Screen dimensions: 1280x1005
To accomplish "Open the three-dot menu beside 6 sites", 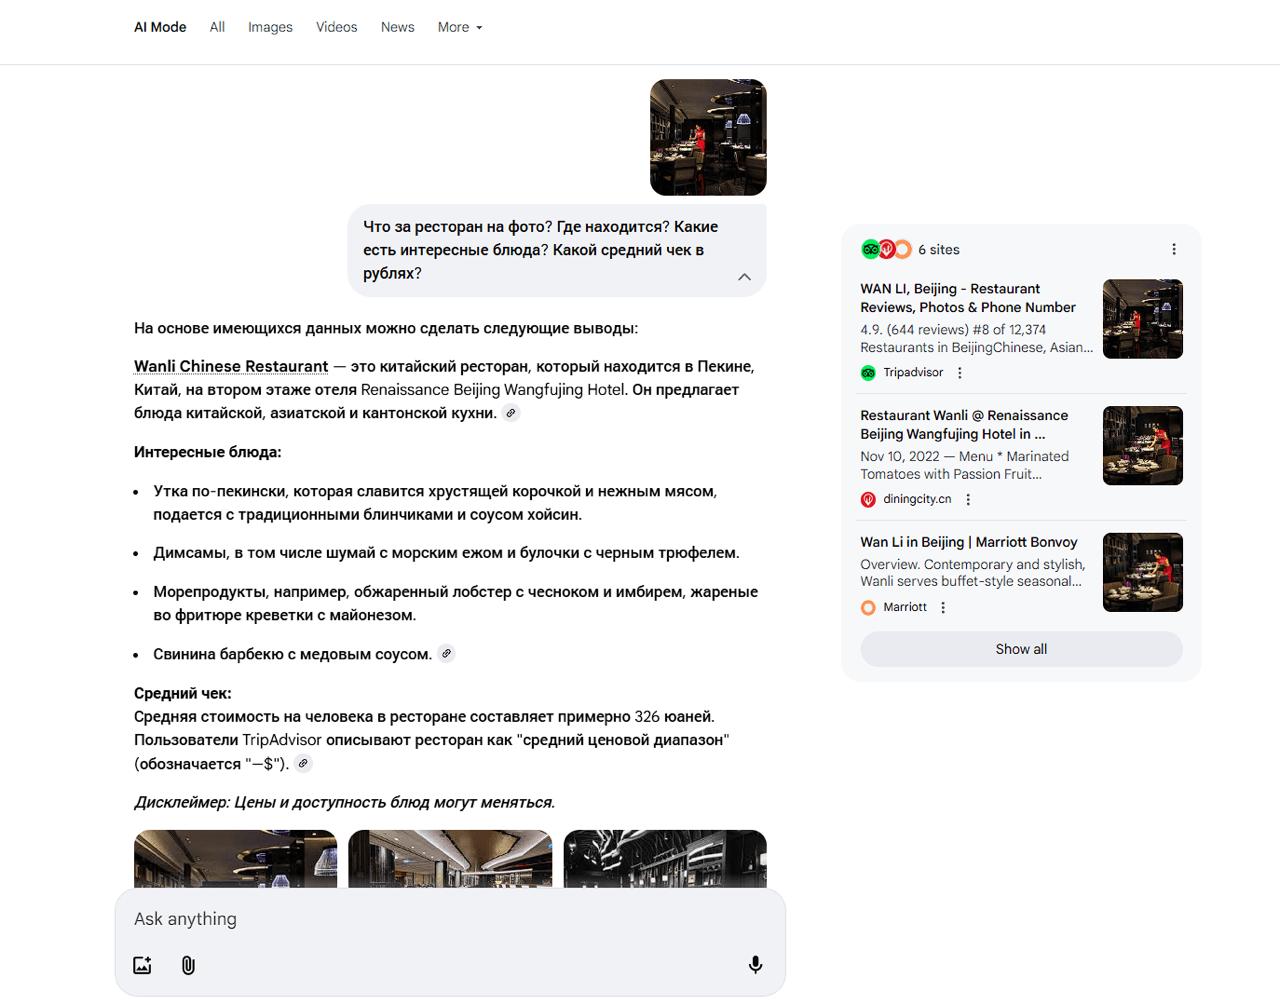I will click(x=1173, y=249).
